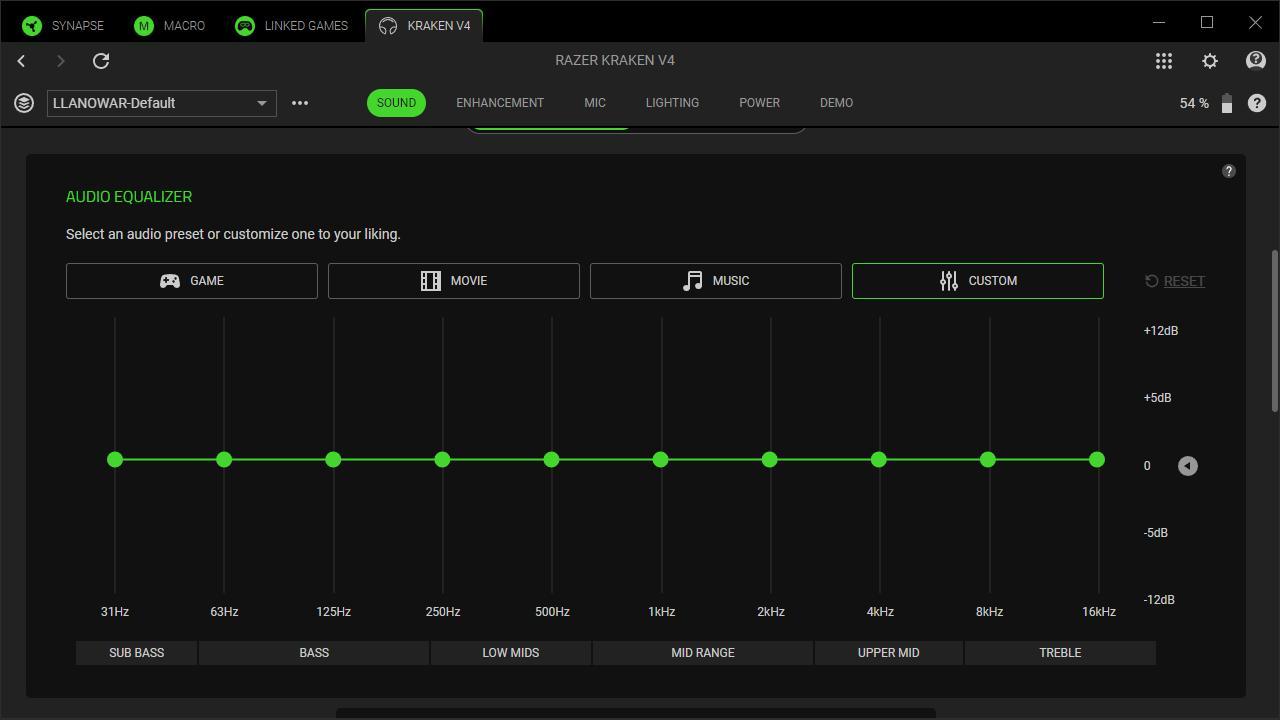Open the Linked Games tab
The image size is (1280, 720).
click(x=291, y=25)
